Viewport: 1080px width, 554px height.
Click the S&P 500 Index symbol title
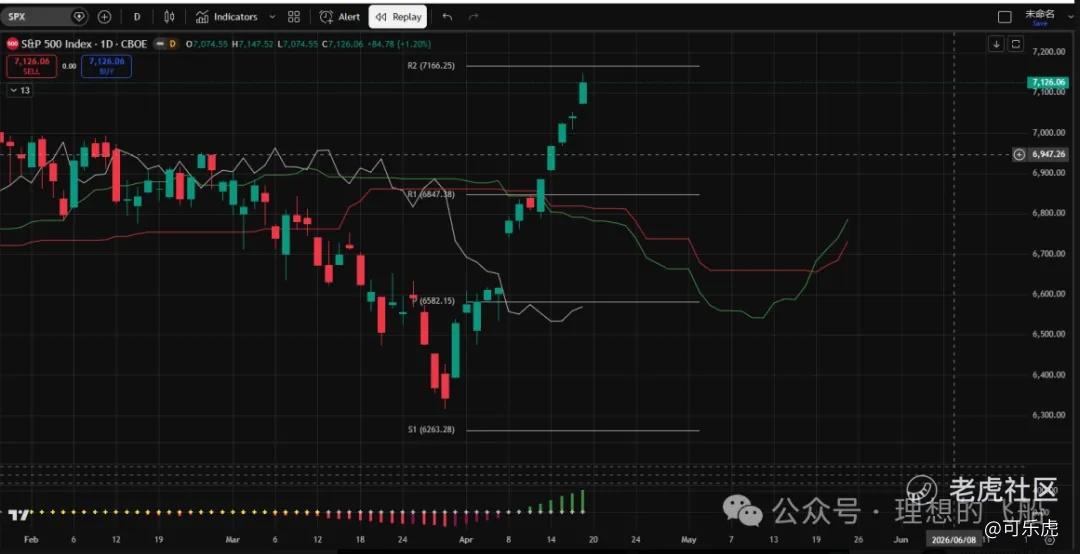coord(84,43)
